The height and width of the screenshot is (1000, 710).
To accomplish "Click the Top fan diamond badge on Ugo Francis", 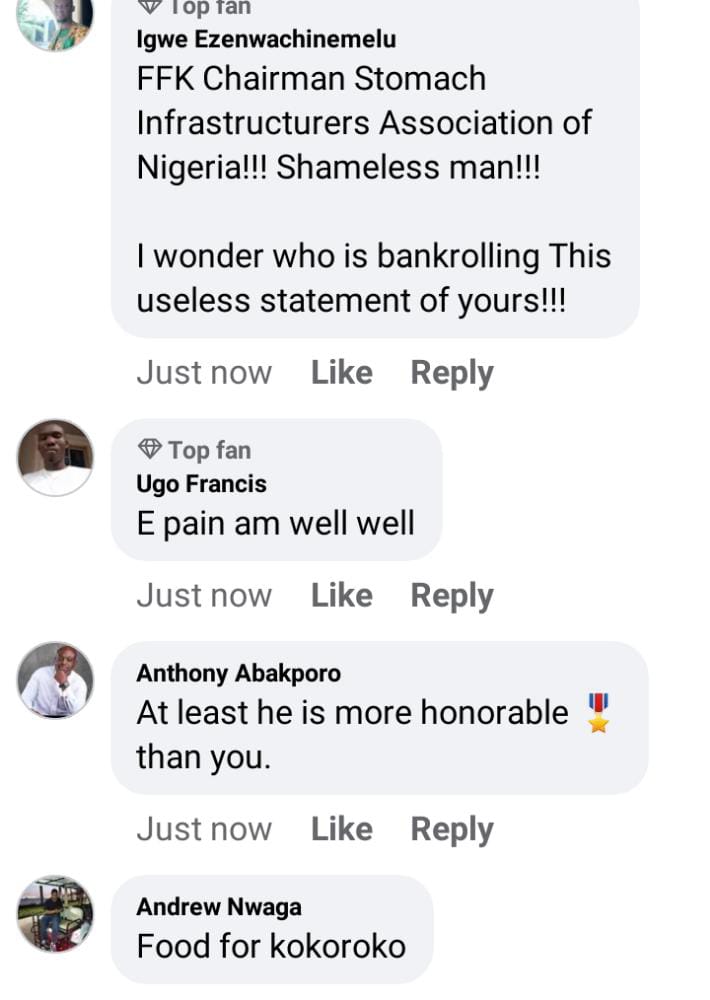I will click(x=149, y=449).
